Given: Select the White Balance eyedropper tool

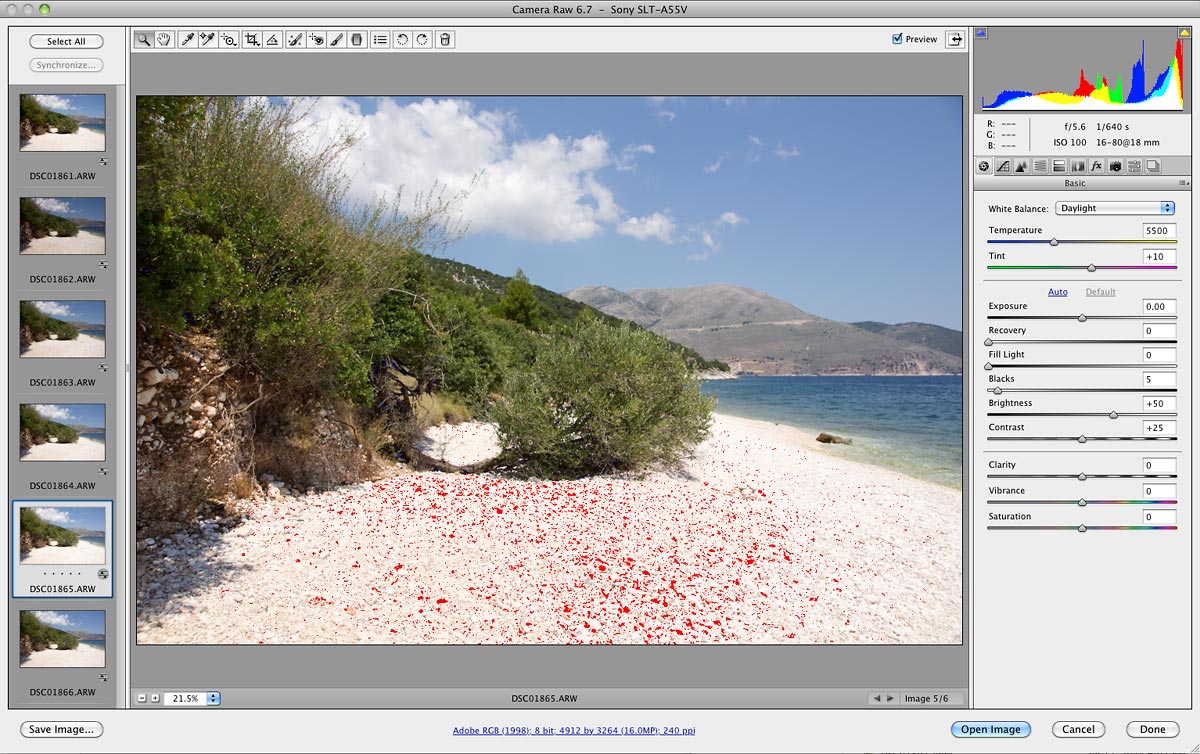Looking at the screenshot, I should click(186, 40).
